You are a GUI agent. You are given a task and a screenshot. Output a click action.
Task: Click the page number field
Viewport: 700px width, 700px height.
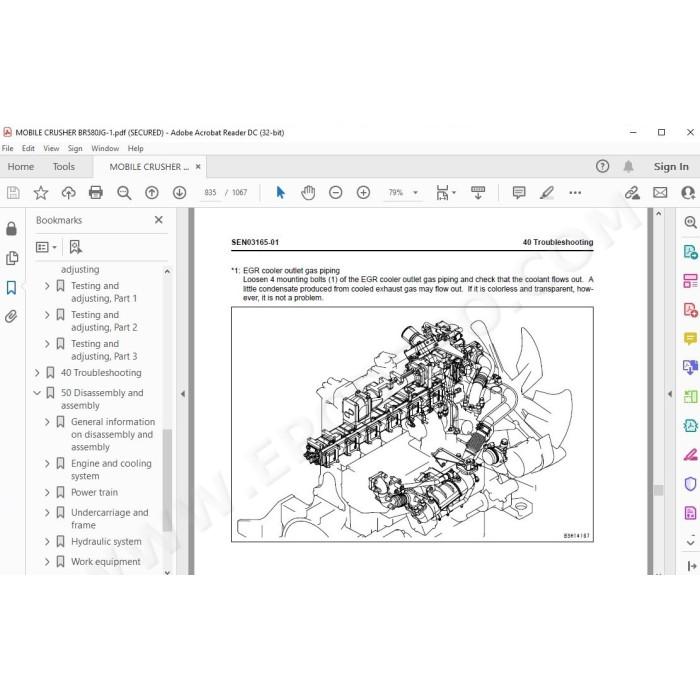pyautogui.click(x=210, y=192)
